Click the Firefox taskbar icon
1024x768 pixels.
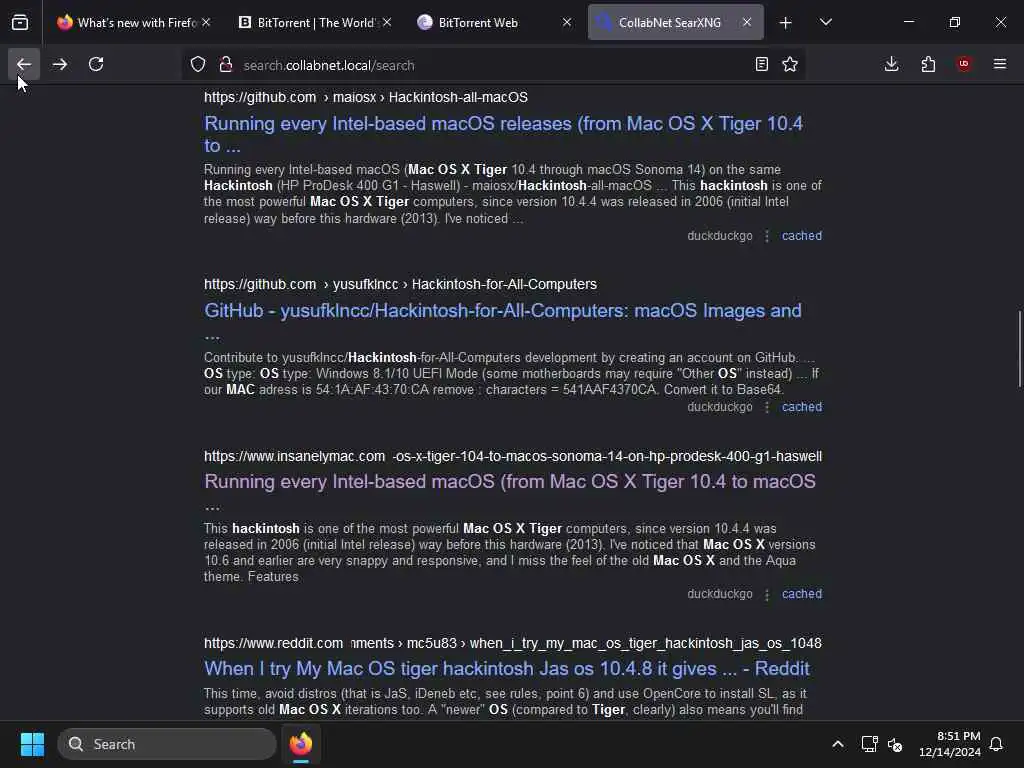pos(301,744)
